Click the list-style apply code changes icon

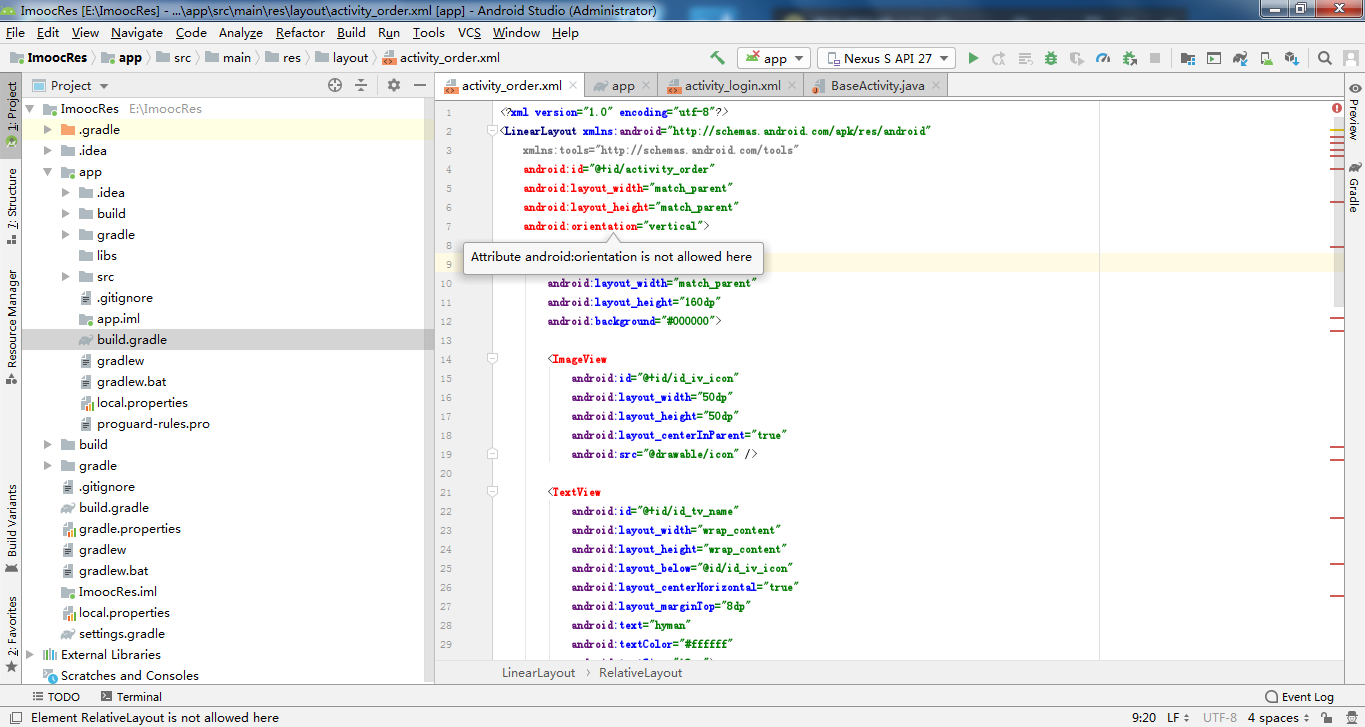point(1025,58)
